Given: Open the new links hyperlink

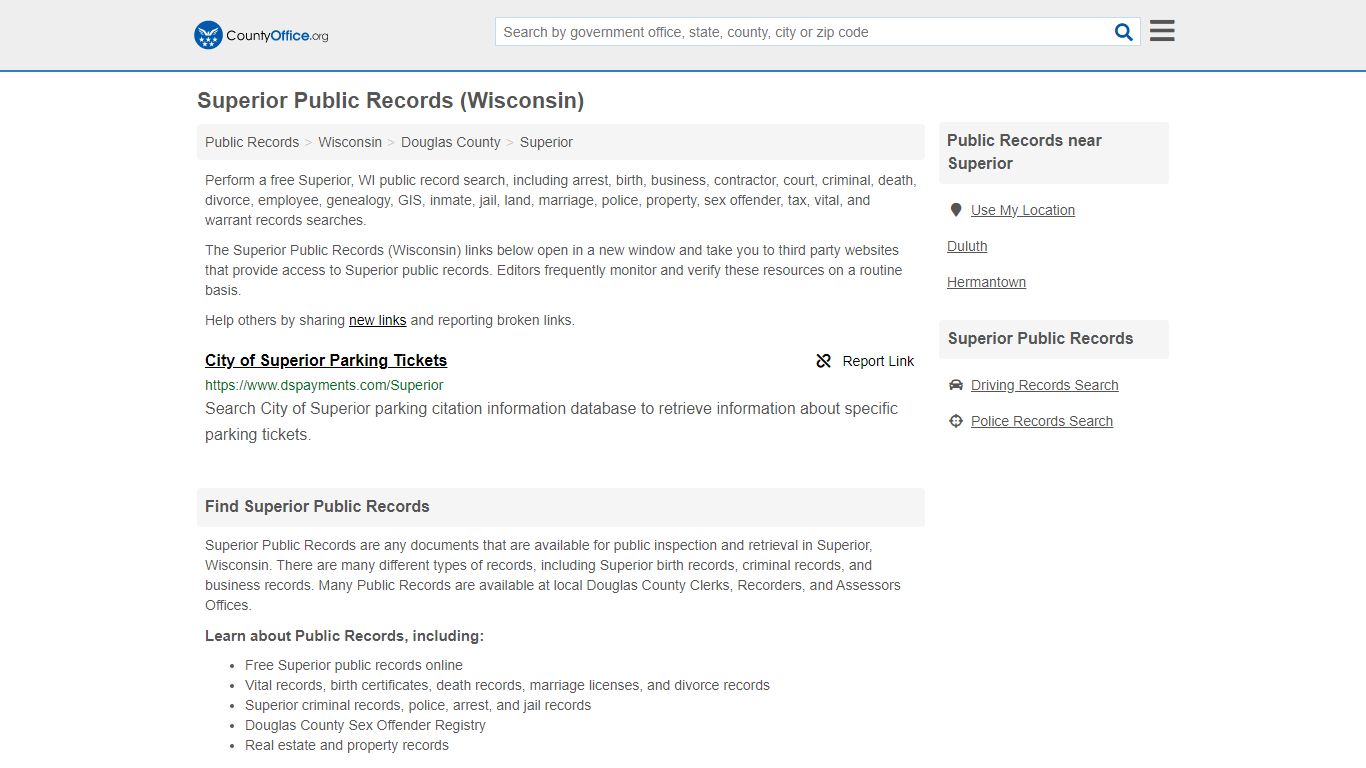Looking at the screenshot, I should point(377,320).
